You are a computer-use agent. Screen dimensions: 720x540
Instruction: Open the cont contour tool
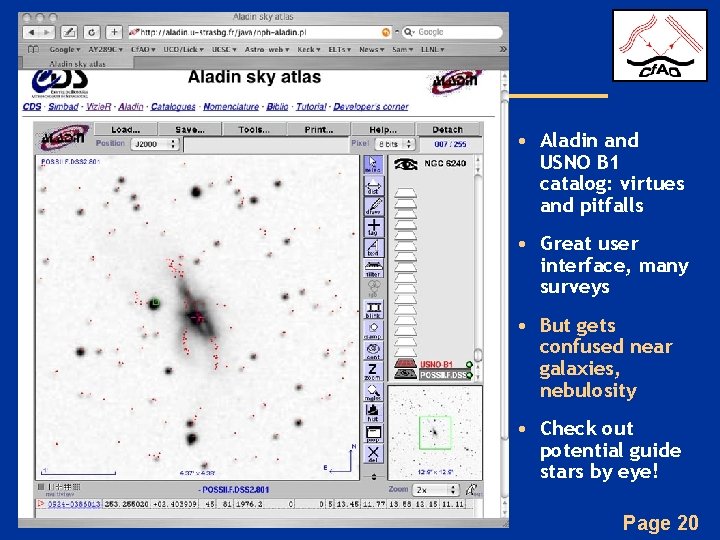[373, 351]
